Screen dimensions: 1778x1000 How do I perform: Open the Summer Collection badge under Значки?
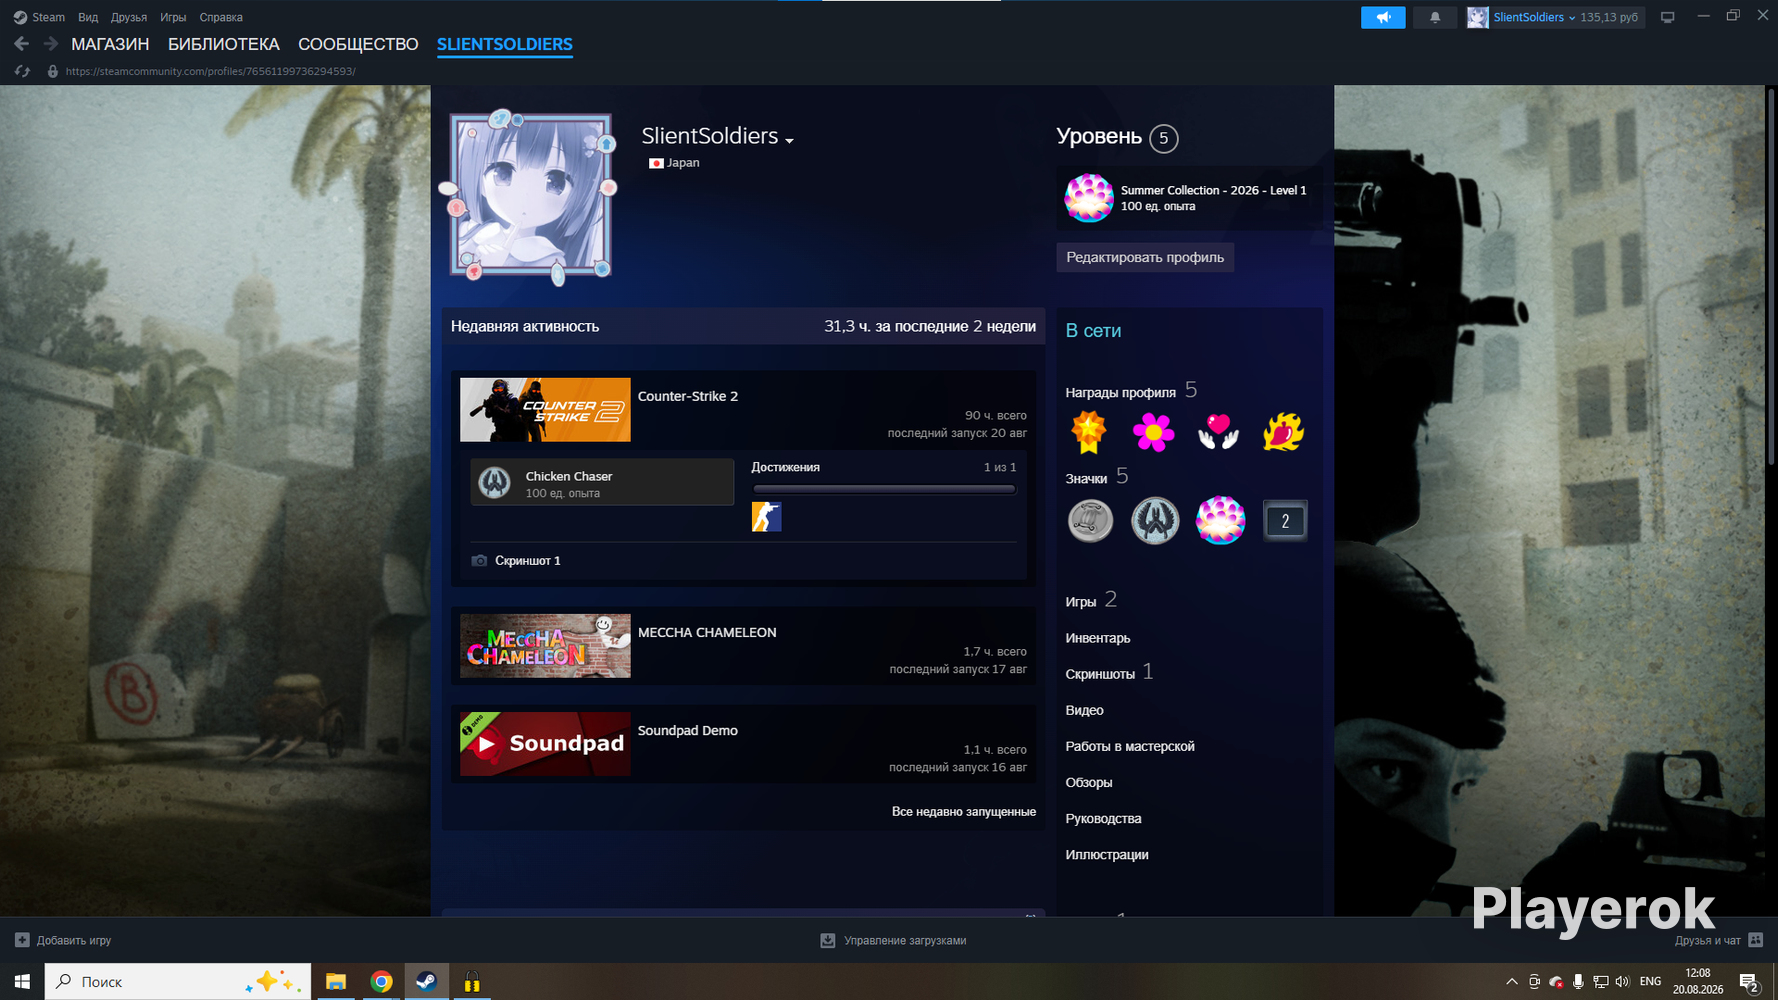click(1220, 520)
